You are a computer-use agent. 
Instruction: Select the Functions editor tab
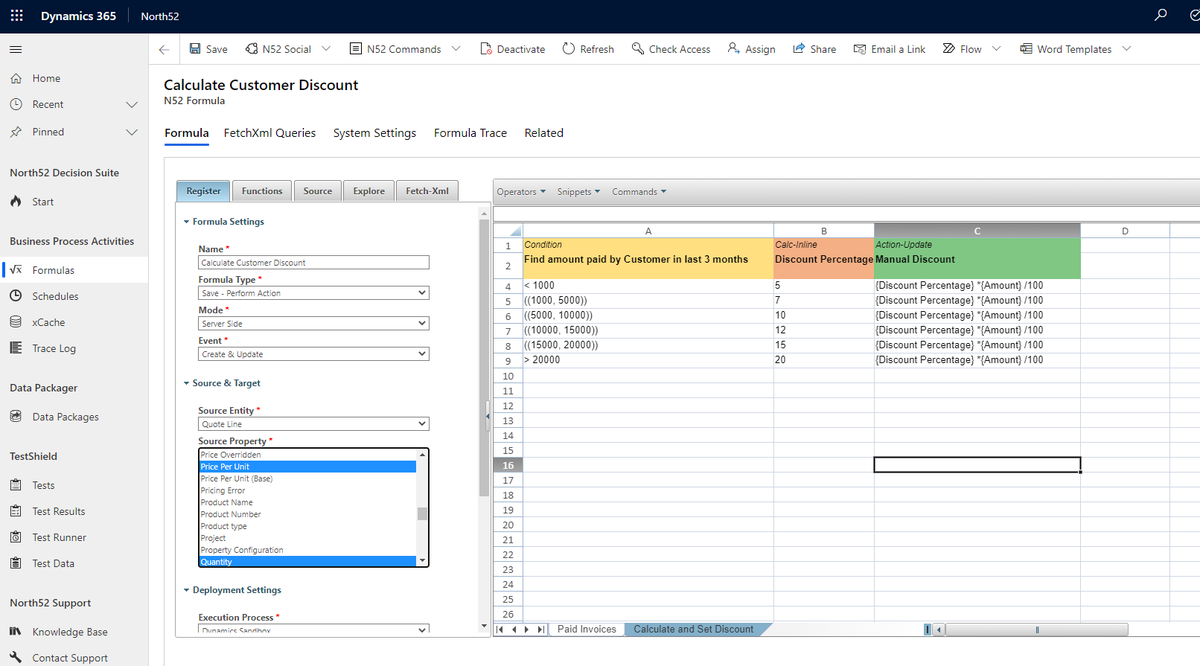[x=262, y=191]
